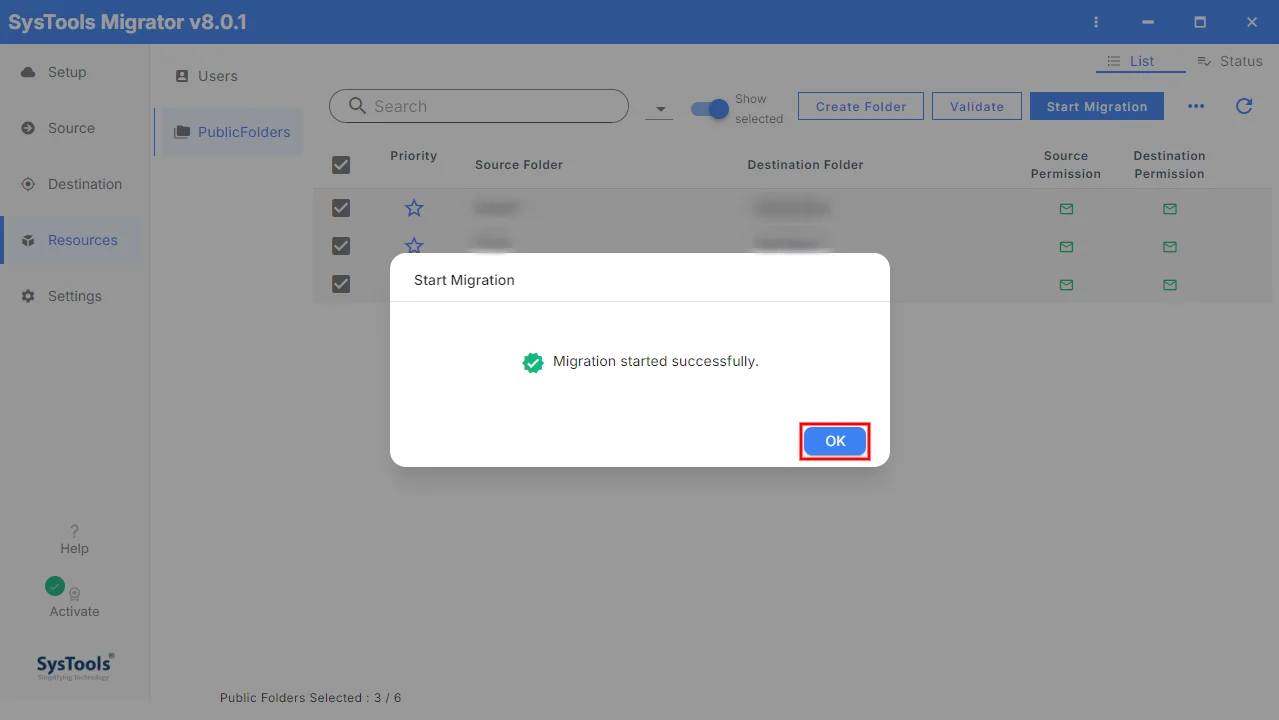Screen dimensions: 1279x720
Task: Click the search magnifier icon
Action: (357, 106)
